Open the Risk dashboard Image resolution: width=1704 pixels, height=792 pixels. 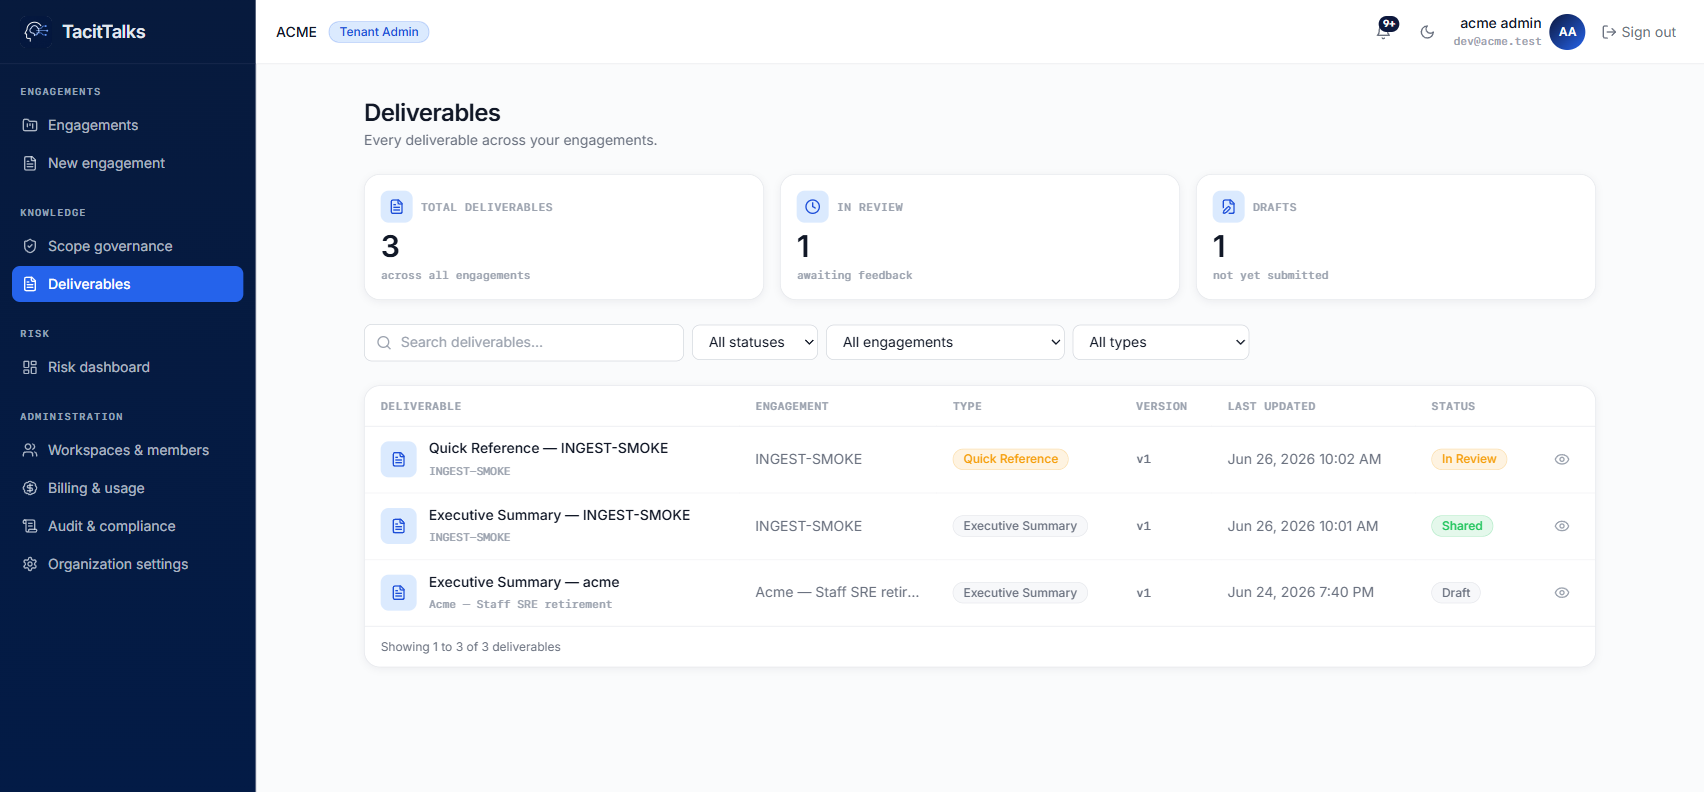[x=127, y=367]
